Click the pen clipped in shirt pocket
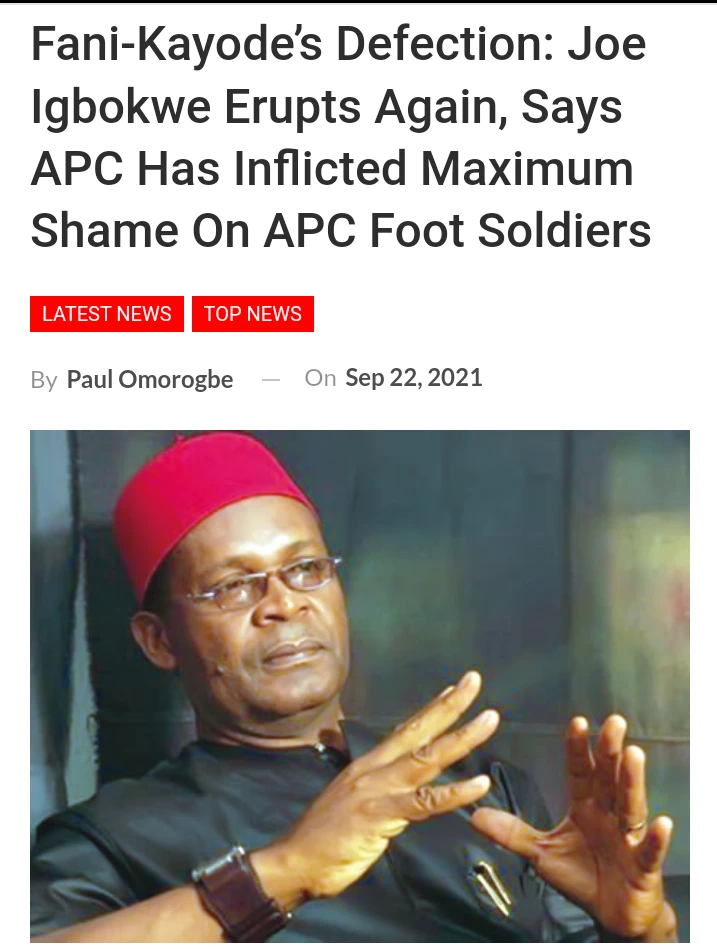 pyautogui.click(x=491, y=885)
